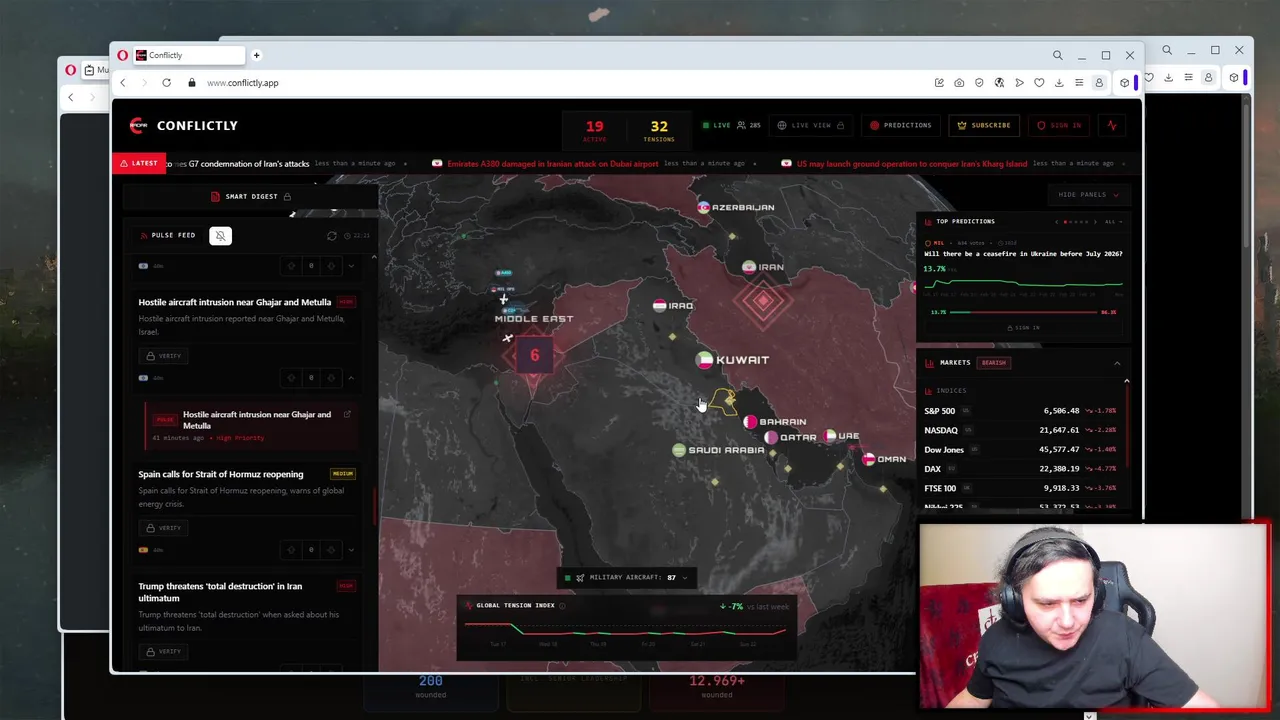Image resolution: width=1280 pixels, height=720 pixels.
Task: Show the previous top prediction
Action: click(x=1057, y=221)
